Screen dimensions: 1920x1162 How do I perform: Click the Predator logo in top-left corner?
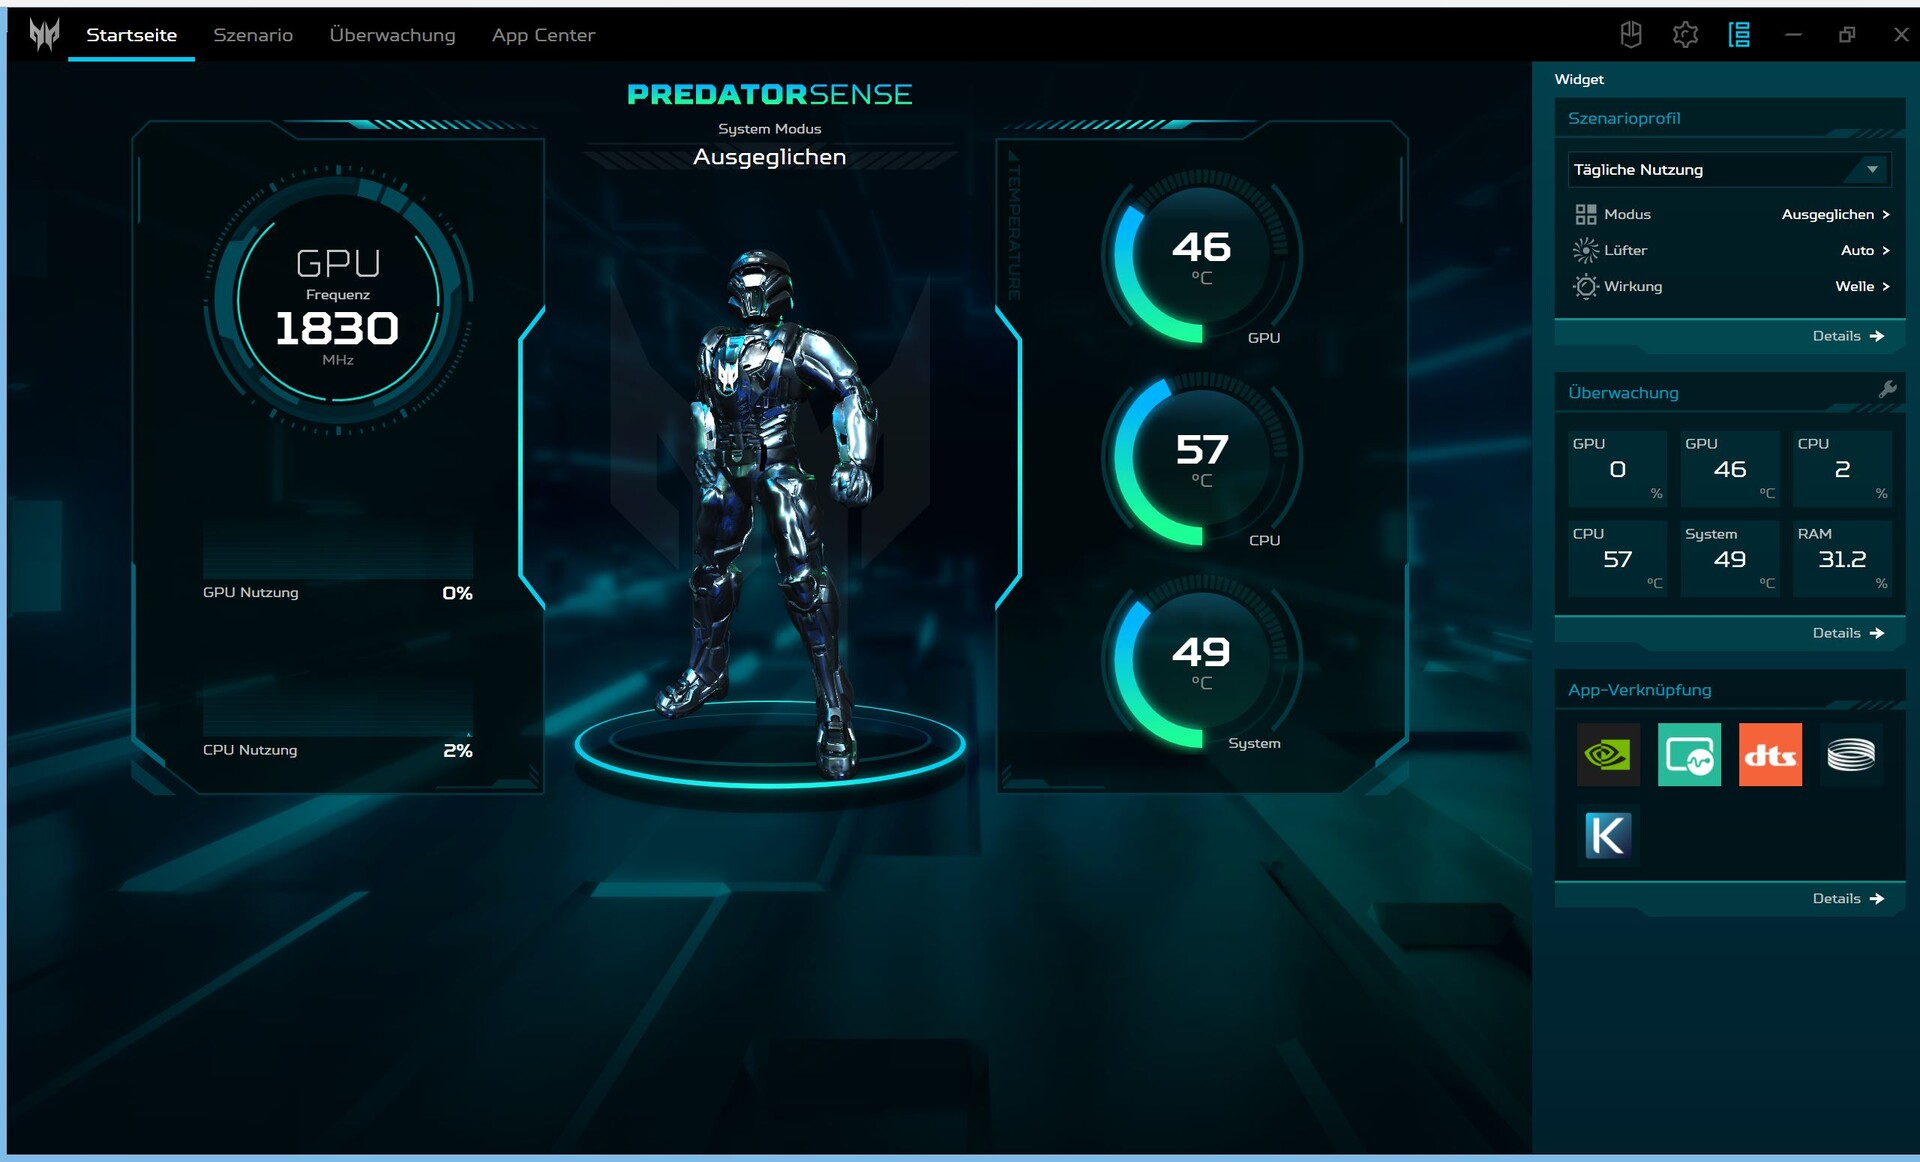(44, 35)
